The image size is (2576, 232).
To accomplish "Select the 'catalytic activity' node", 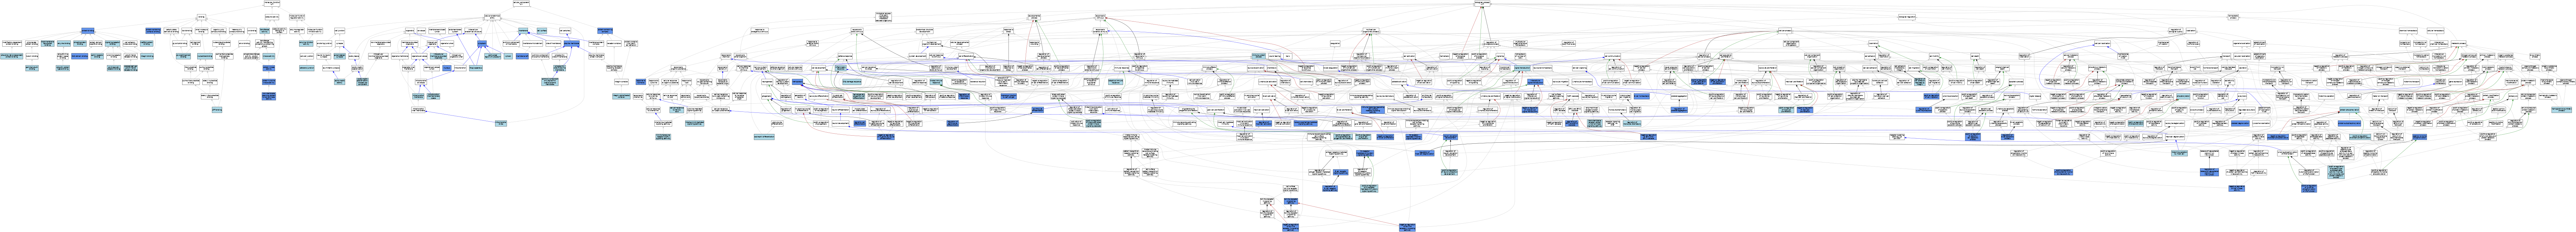I will point(272,17).
